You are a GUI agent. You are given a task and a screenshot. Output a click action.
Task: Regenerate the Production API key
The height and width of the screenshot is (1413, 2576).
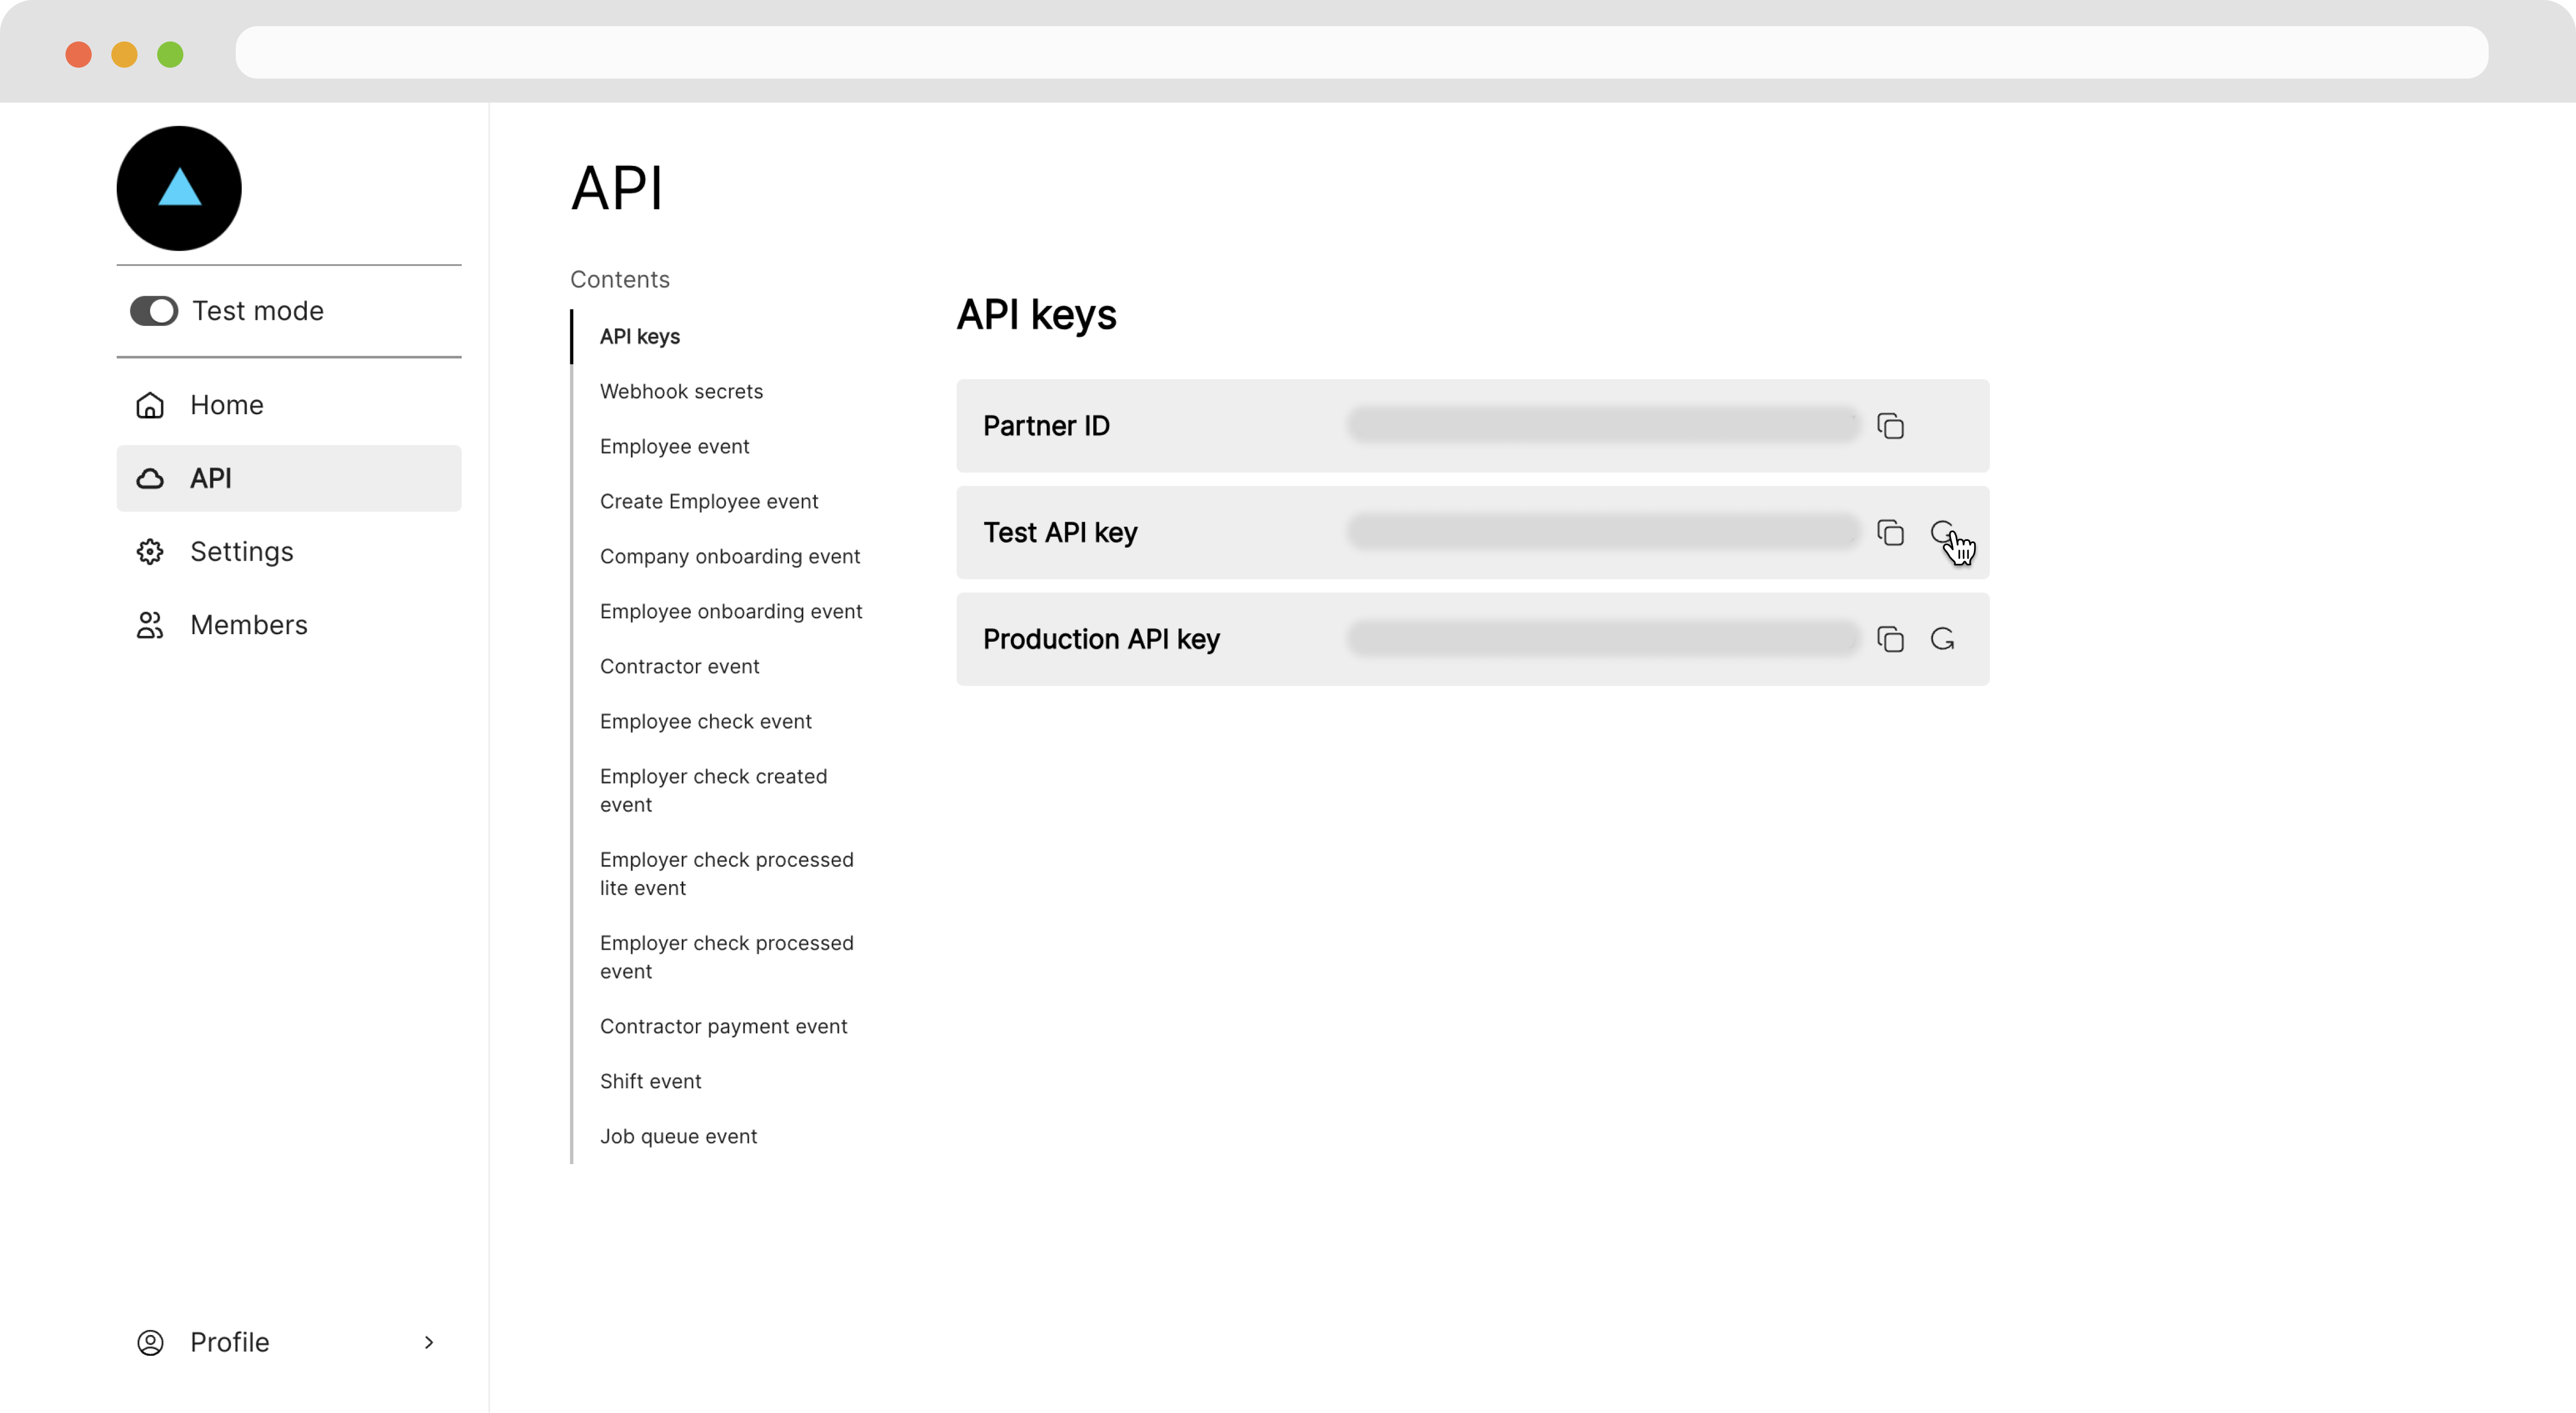(x=1942, y=639)
